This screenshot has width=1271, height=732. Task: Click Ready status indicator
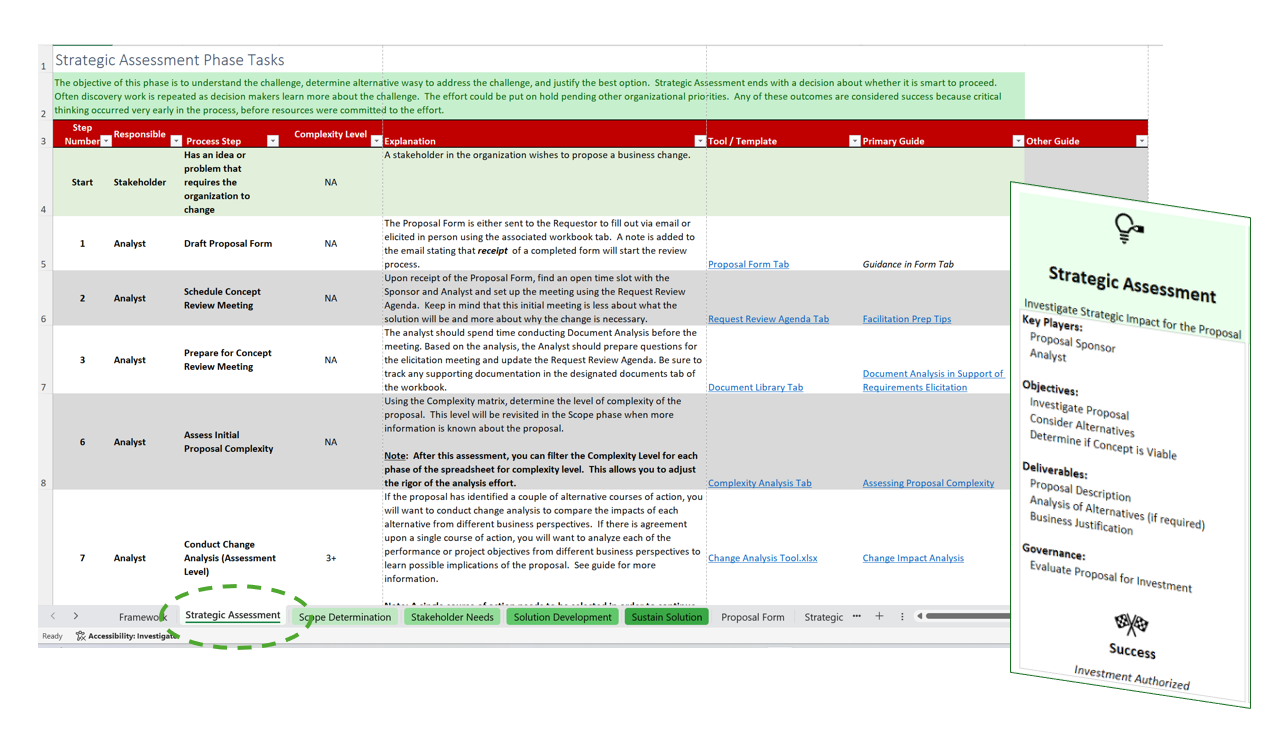click(x=52, y=636)
